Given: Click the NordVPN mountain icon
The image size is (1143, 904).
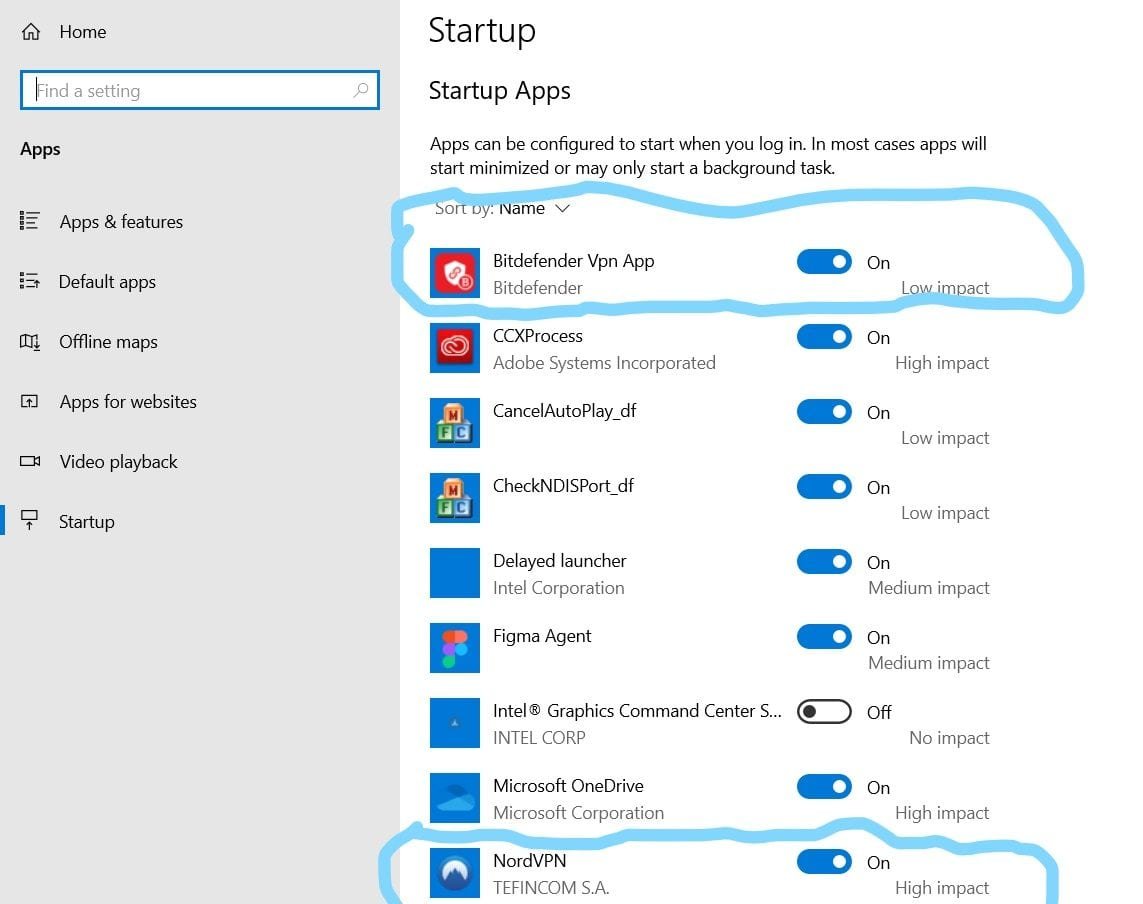Looking at the screenshot, I should [x=455, y=873].
